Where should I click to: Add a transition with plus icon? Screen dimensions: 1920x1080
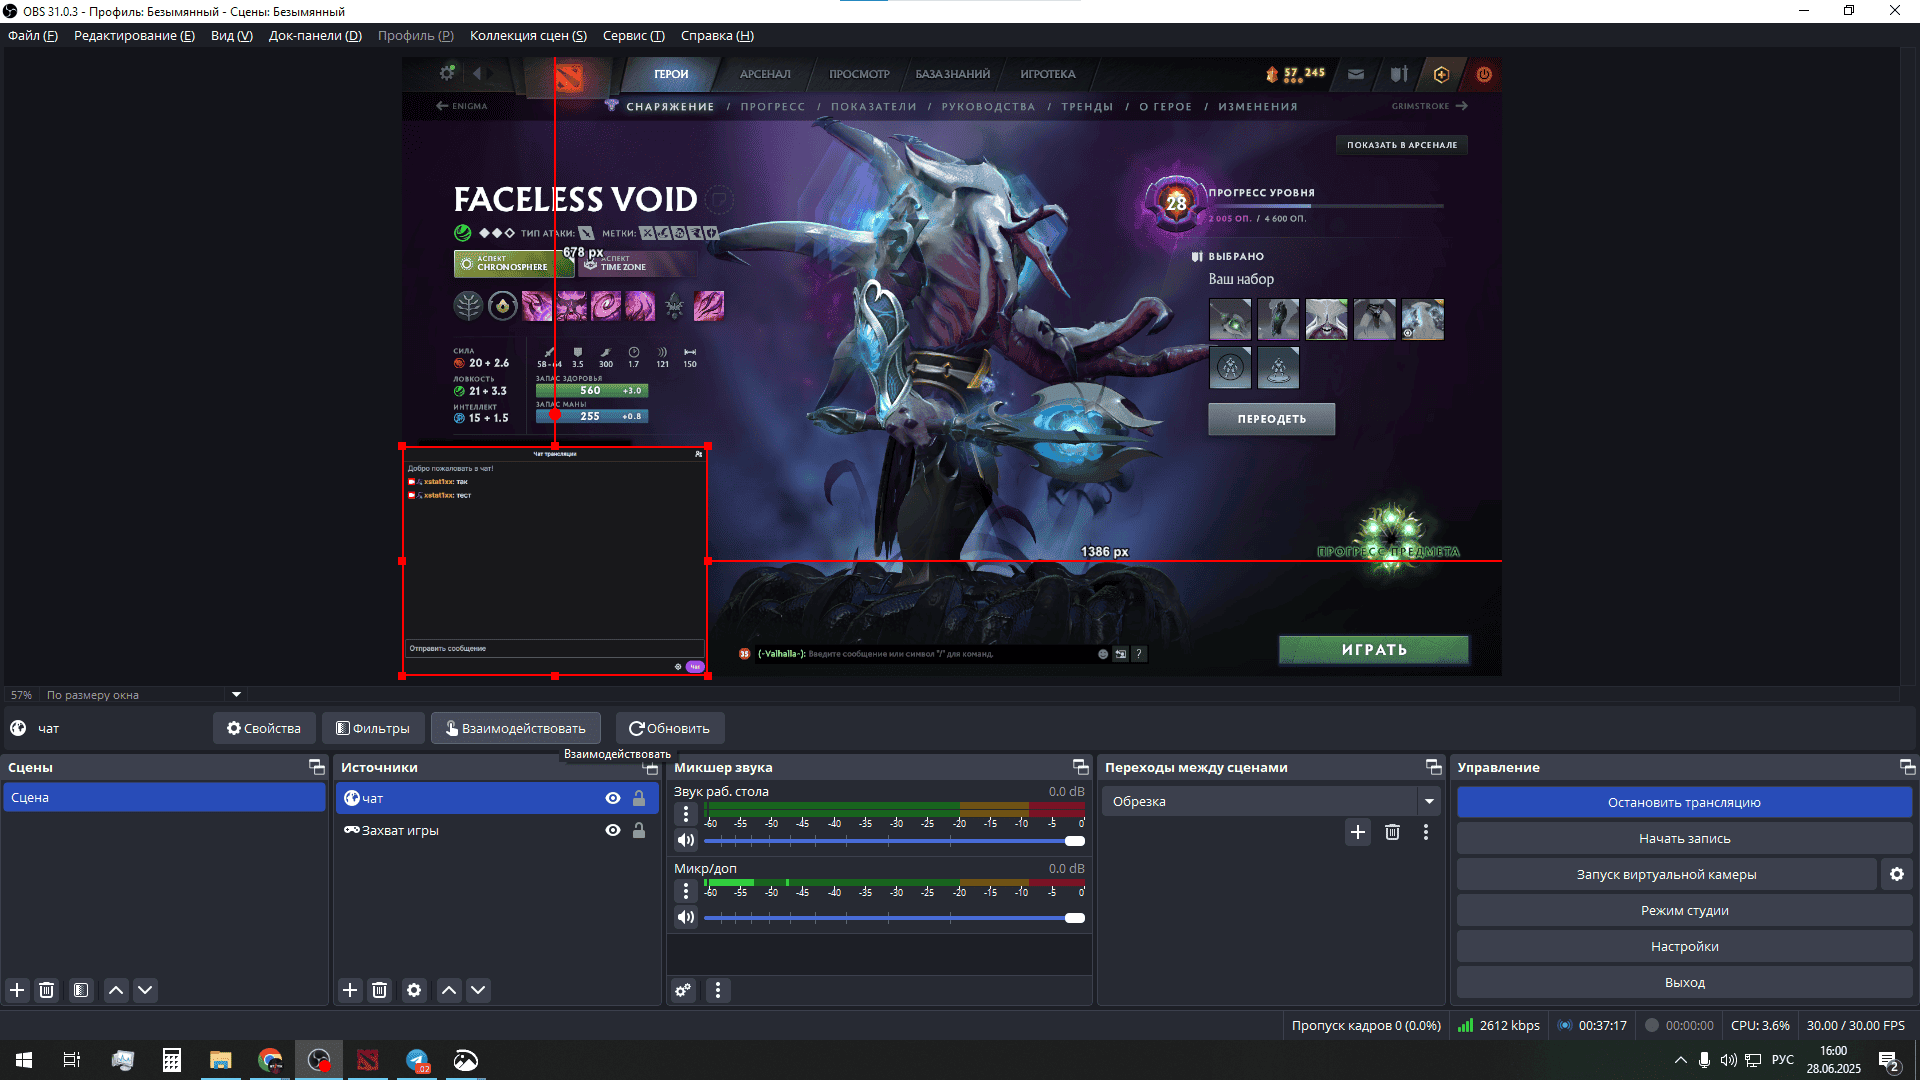[x=1358, y=832]
